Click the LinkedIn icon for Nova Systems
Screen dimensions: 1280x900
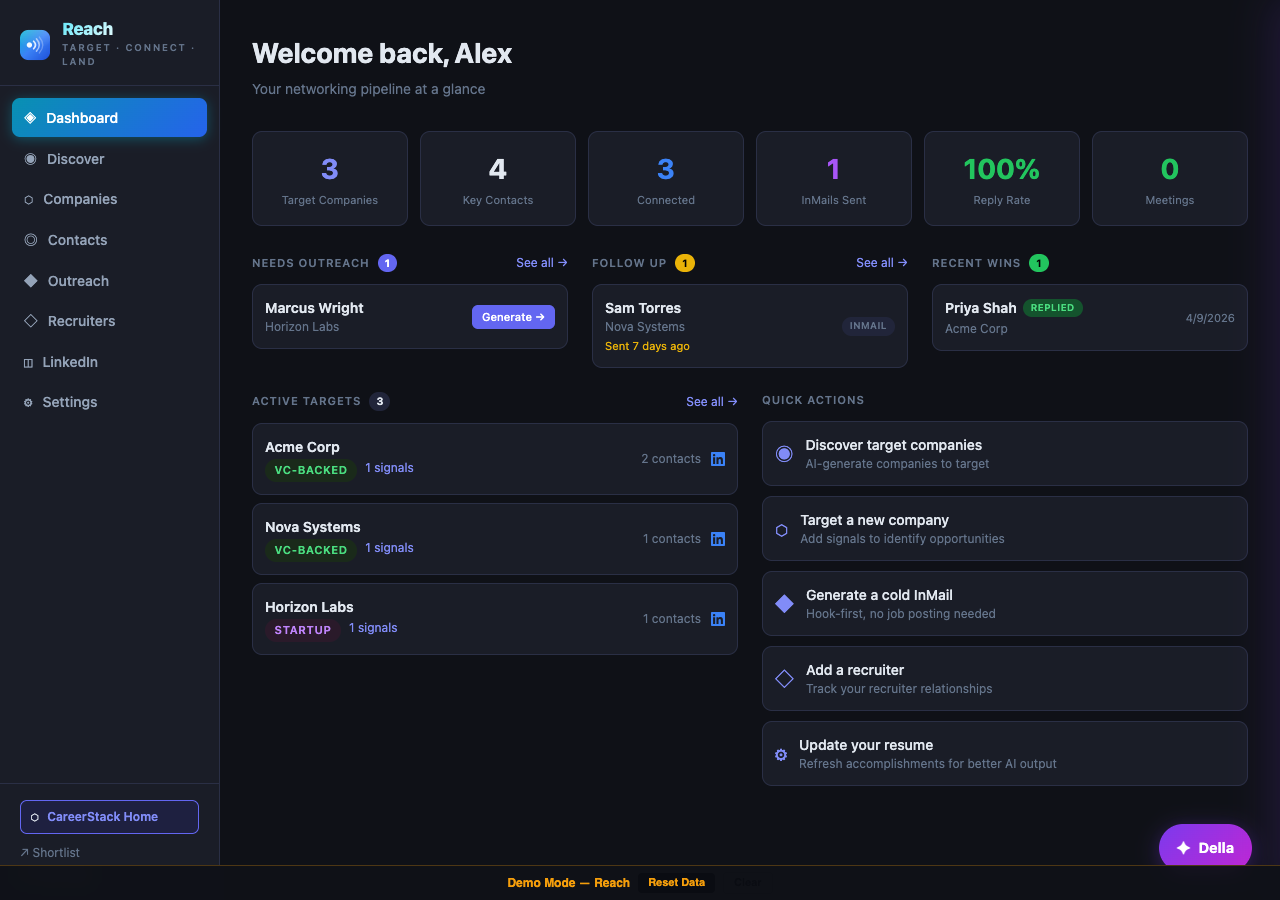(x=718, y=539)
